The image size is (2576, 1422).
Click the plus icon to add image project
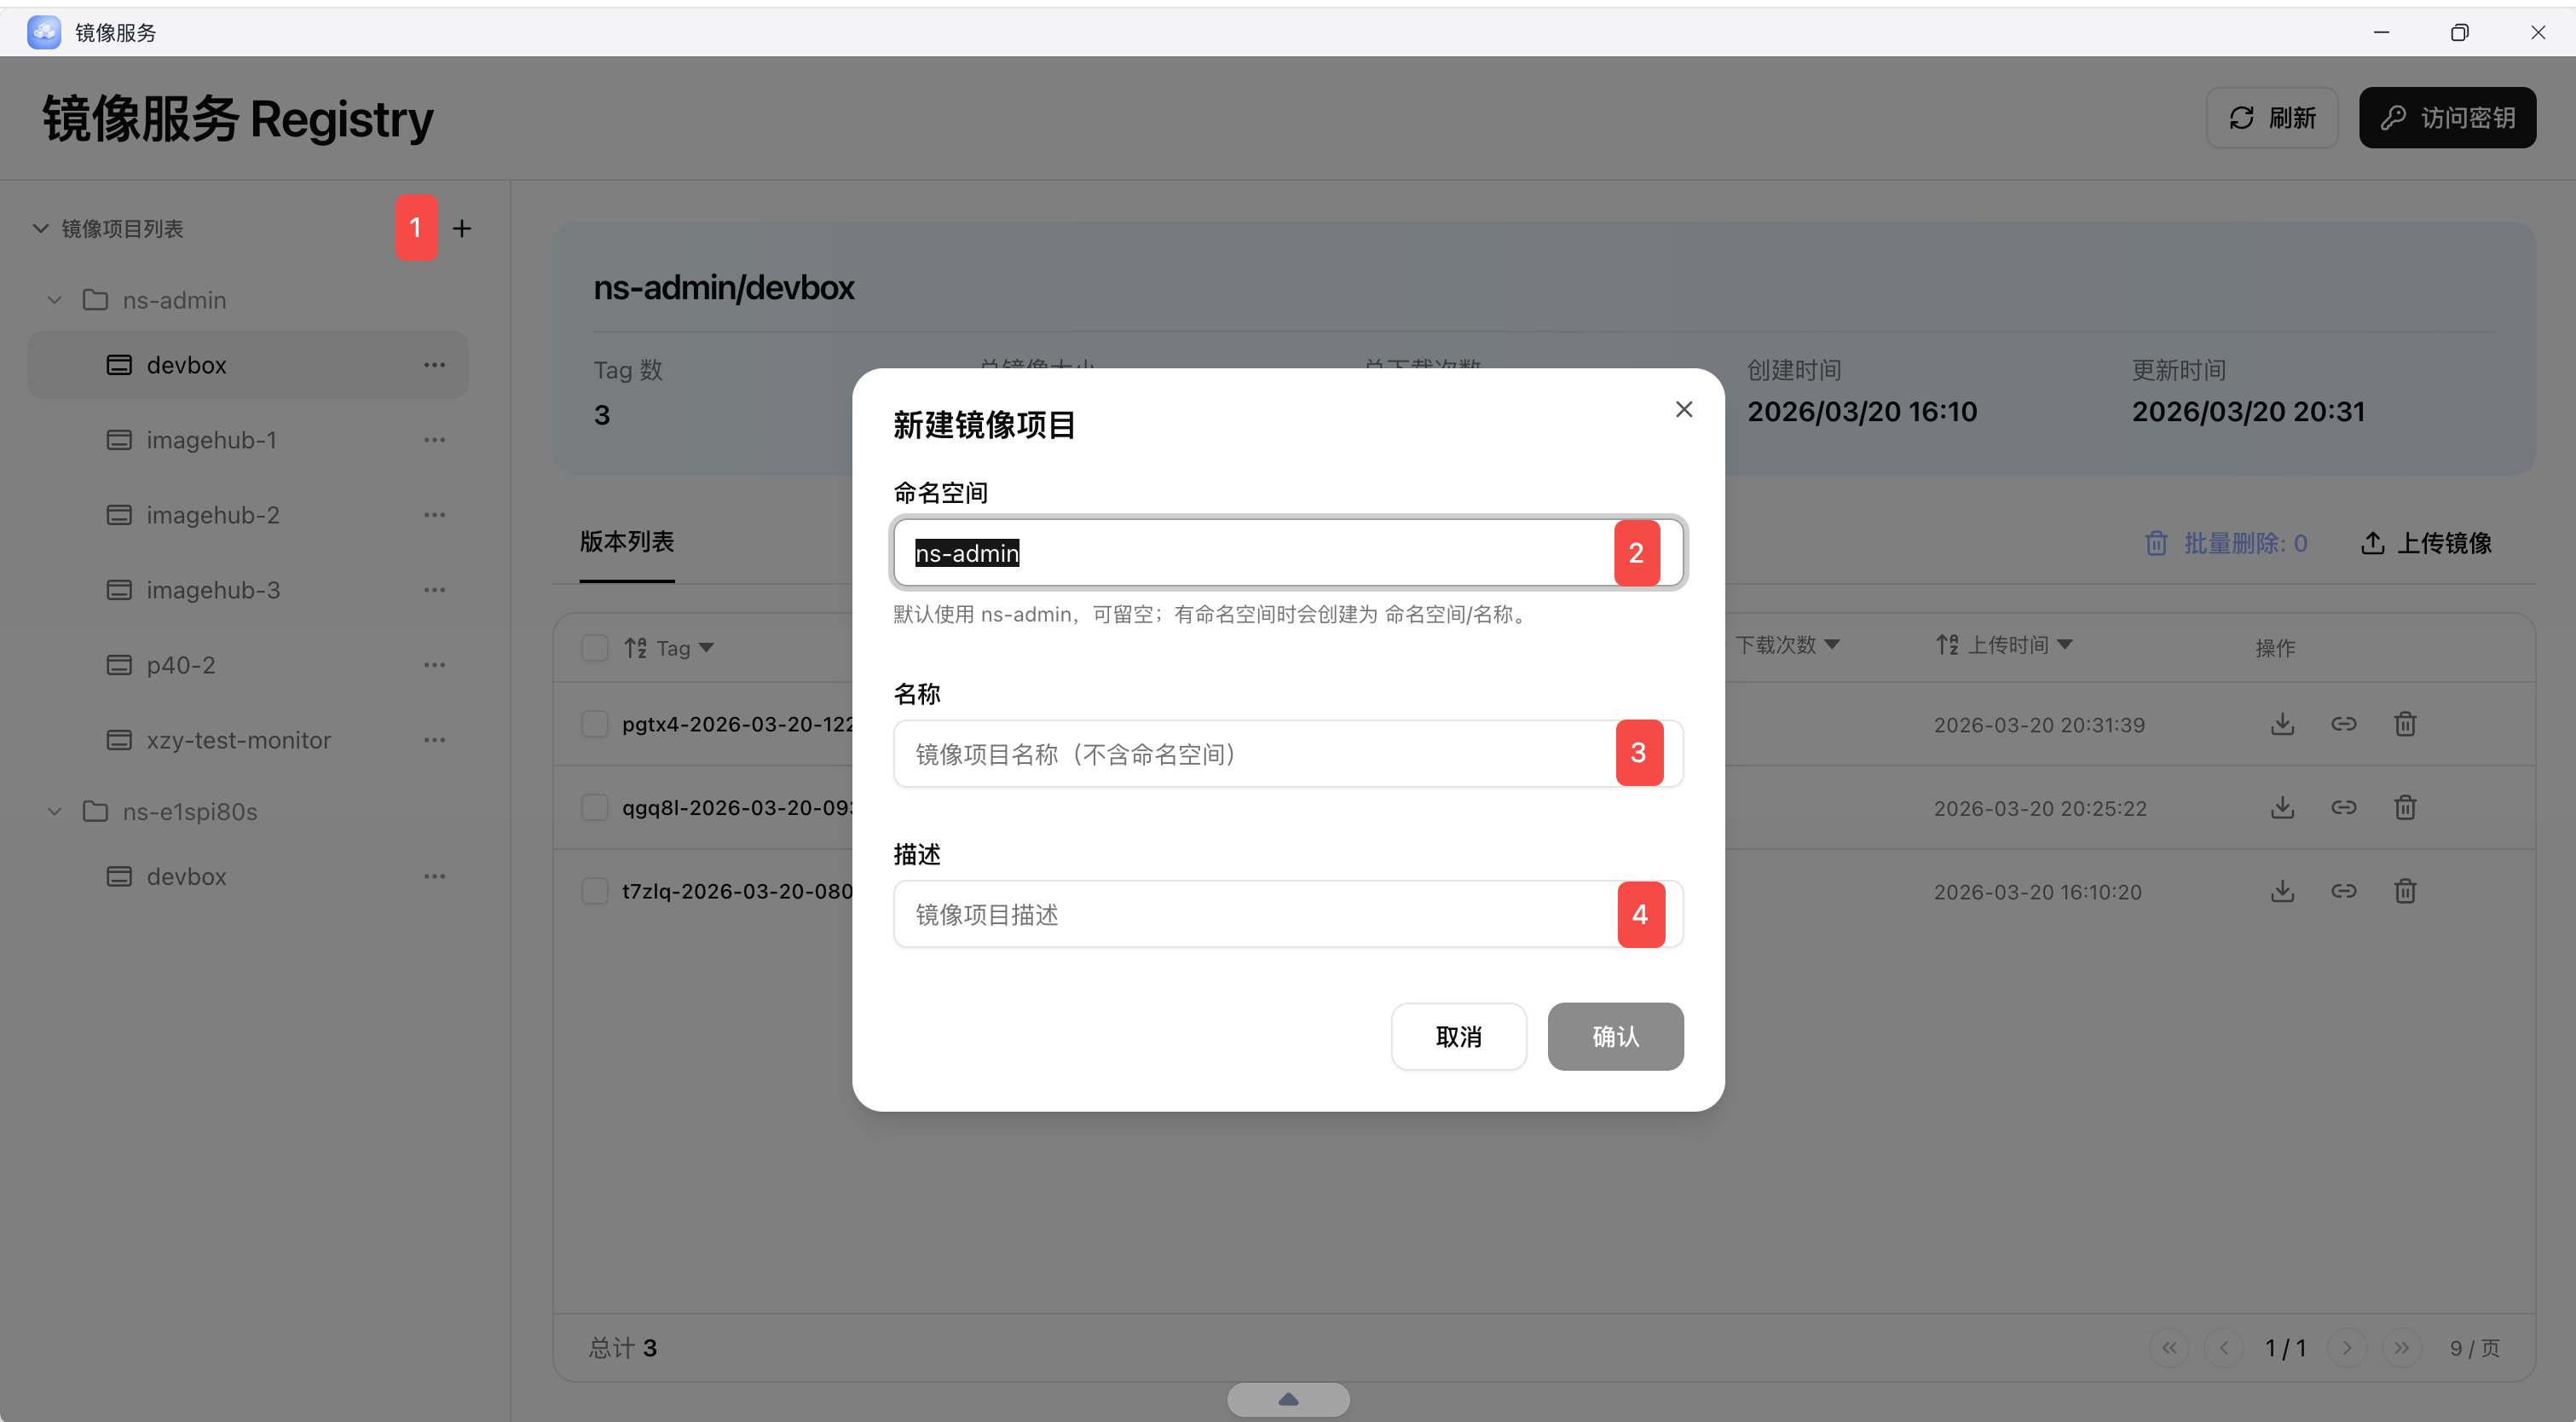(x=461, y=229)
